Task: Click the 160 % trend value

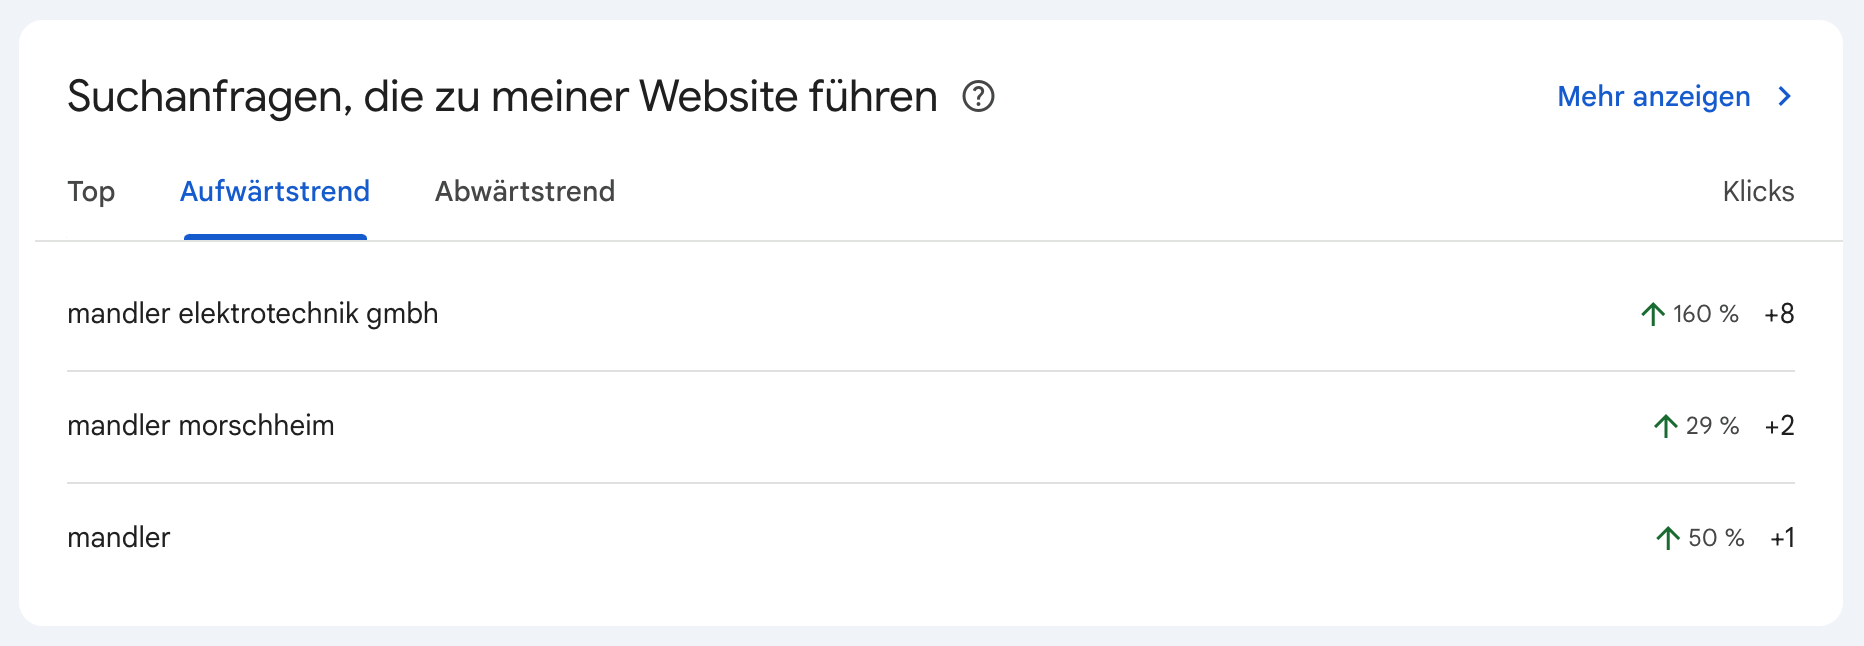Action: point(1706,315)
